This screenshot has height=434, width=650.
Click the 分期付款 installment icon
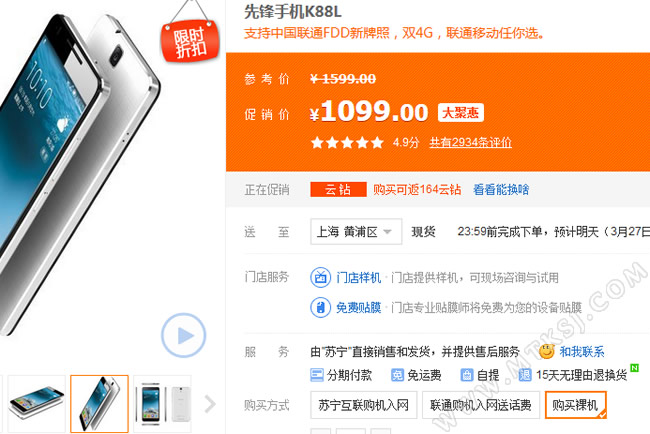click(x=317, y=375)
